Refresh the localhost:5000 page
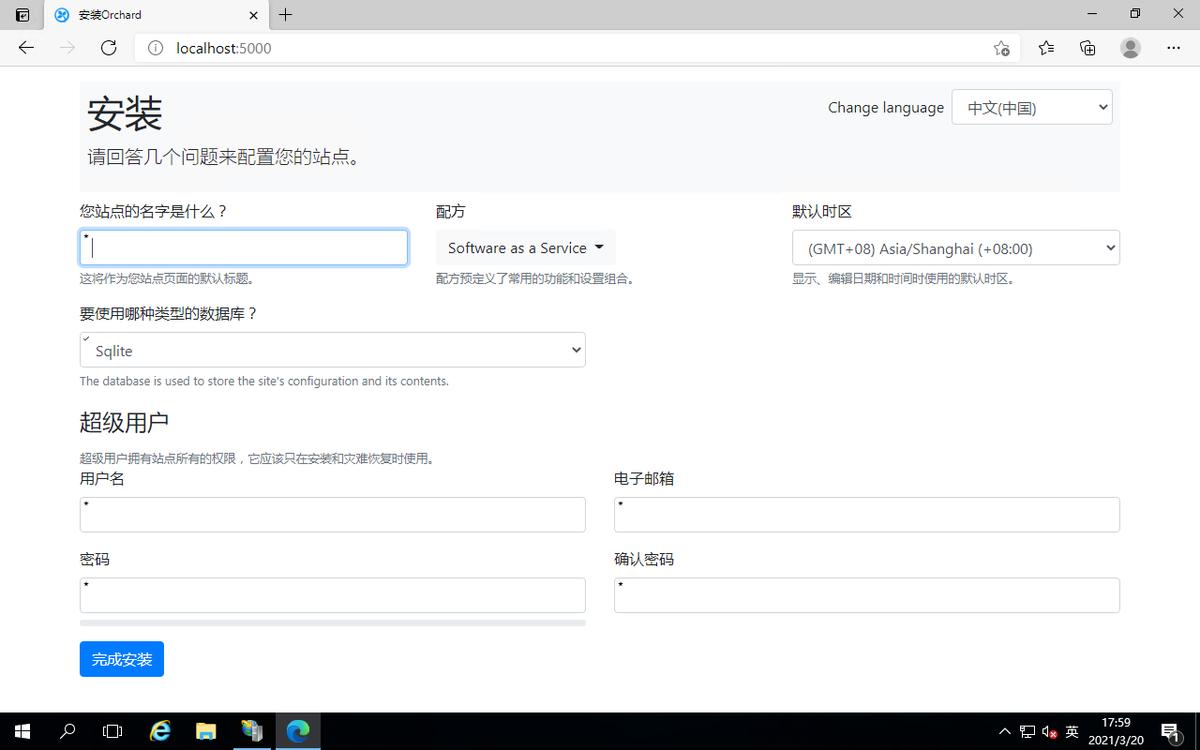This screenshot has width=1200, height=750. [x=108, y=47]
